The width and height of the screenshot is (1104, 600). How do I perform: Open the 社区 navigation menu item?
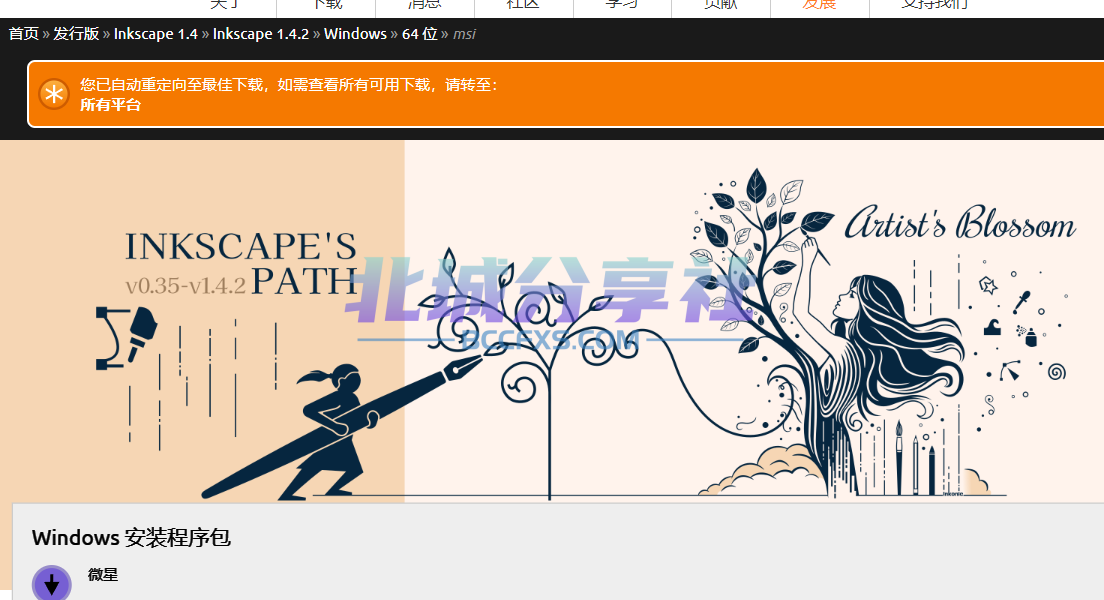pyautogui.click(x=524, y=4)
